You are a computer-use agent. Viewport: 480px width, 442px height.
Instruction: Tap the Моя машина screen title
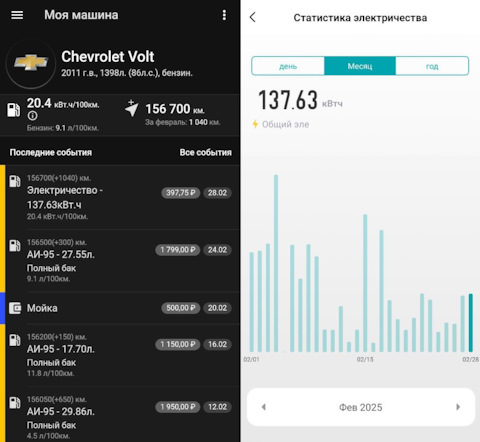(x=81, y=15)
